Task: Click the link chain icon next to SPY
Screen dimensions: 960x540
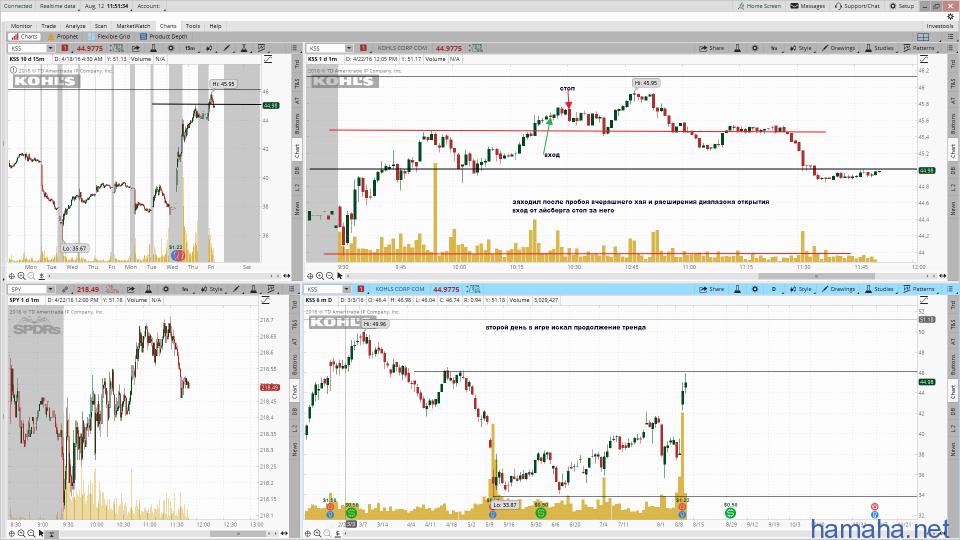Action: click(64, 289)
